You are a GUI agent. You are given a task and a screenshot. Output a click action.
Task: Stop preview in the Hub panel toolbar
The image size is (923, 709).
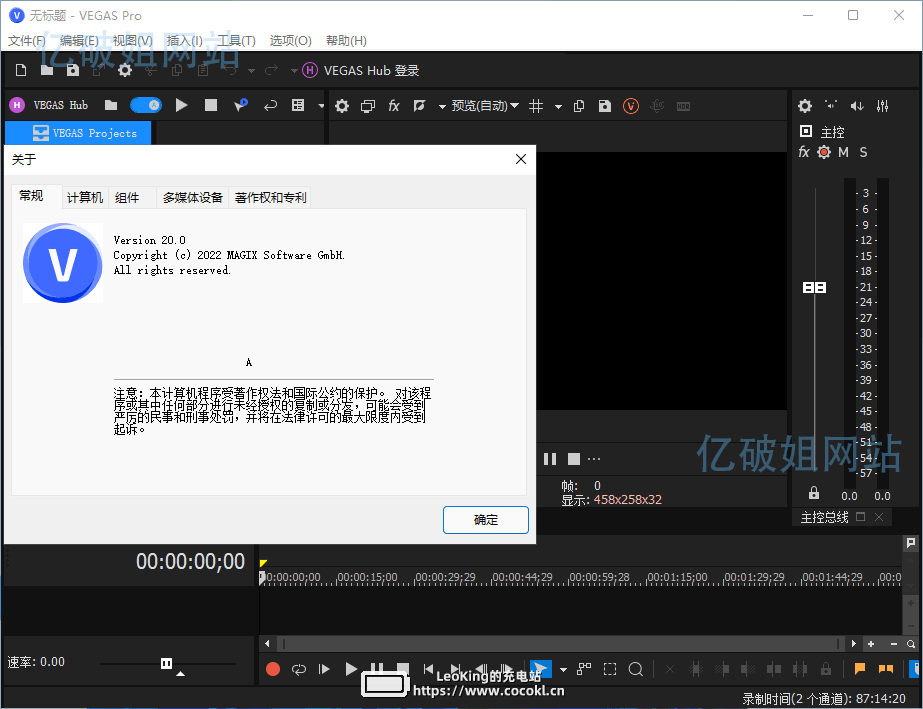point(211,105)
